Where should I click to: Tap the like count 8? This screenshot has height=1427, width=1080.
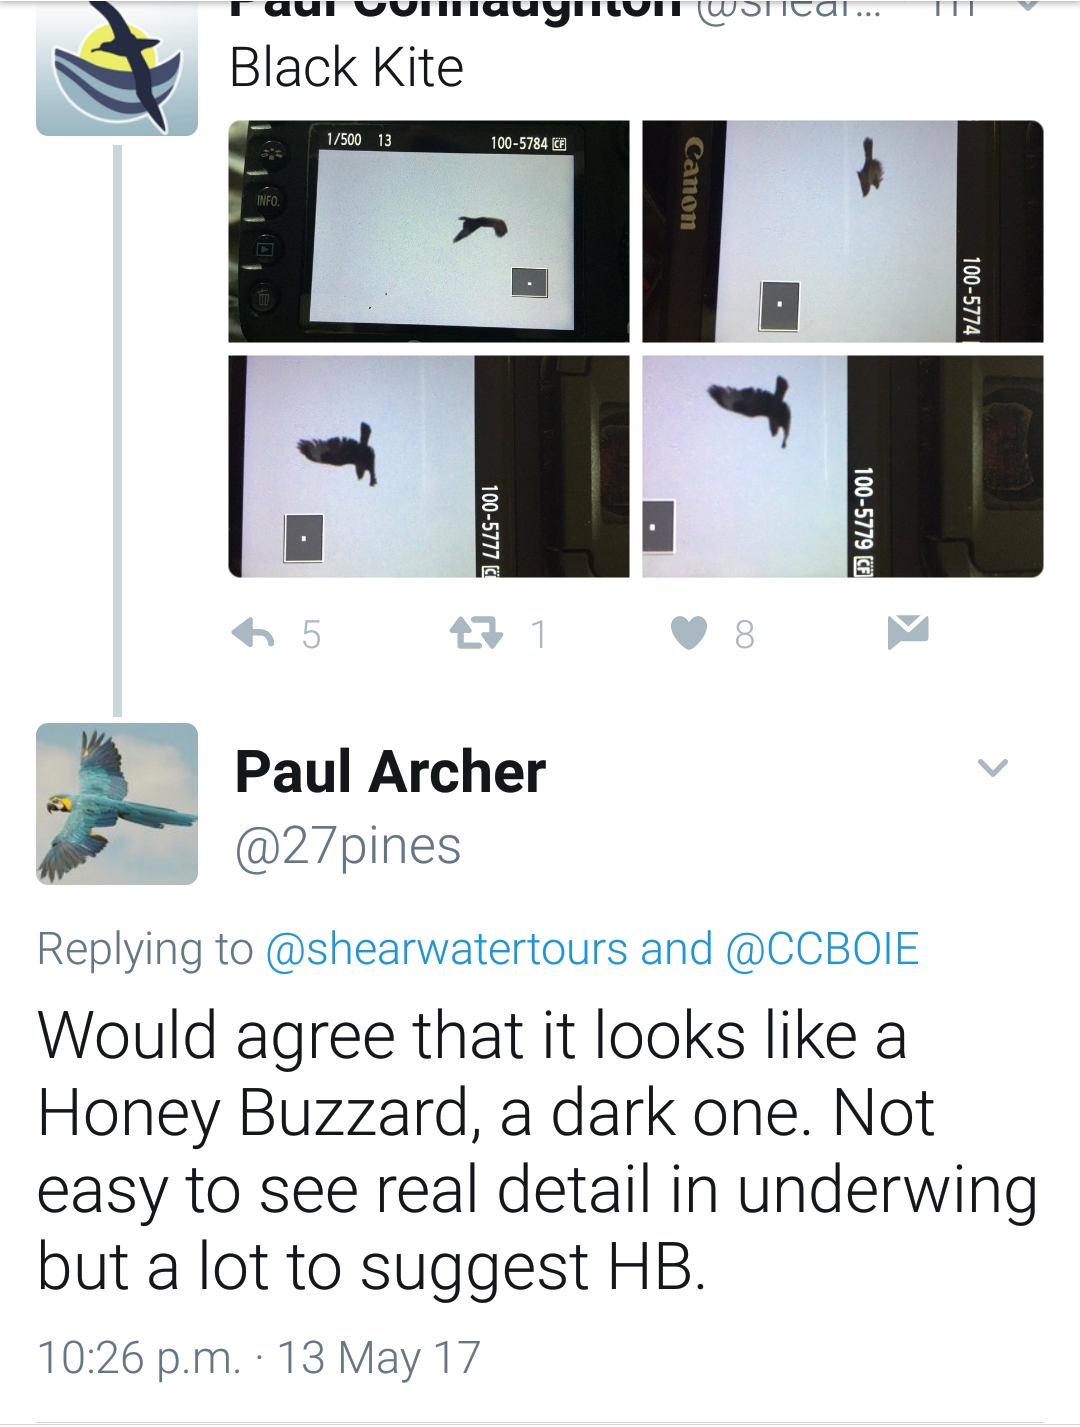(744, 634)
